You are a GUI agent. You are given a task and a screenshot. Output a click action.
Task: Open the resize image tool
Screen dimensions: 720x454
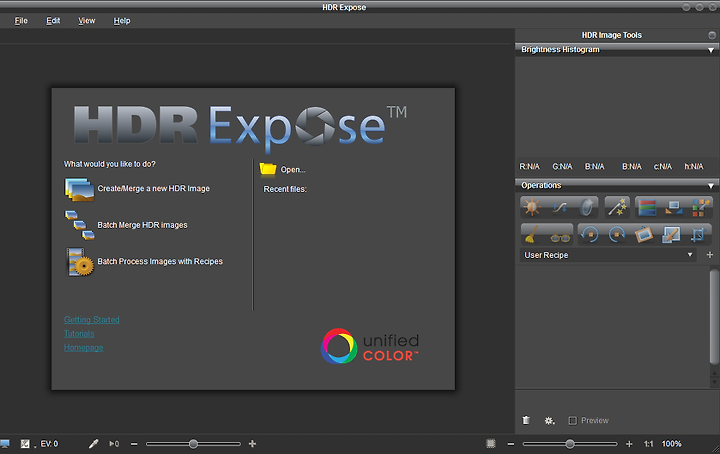click(x=671, y=235)
